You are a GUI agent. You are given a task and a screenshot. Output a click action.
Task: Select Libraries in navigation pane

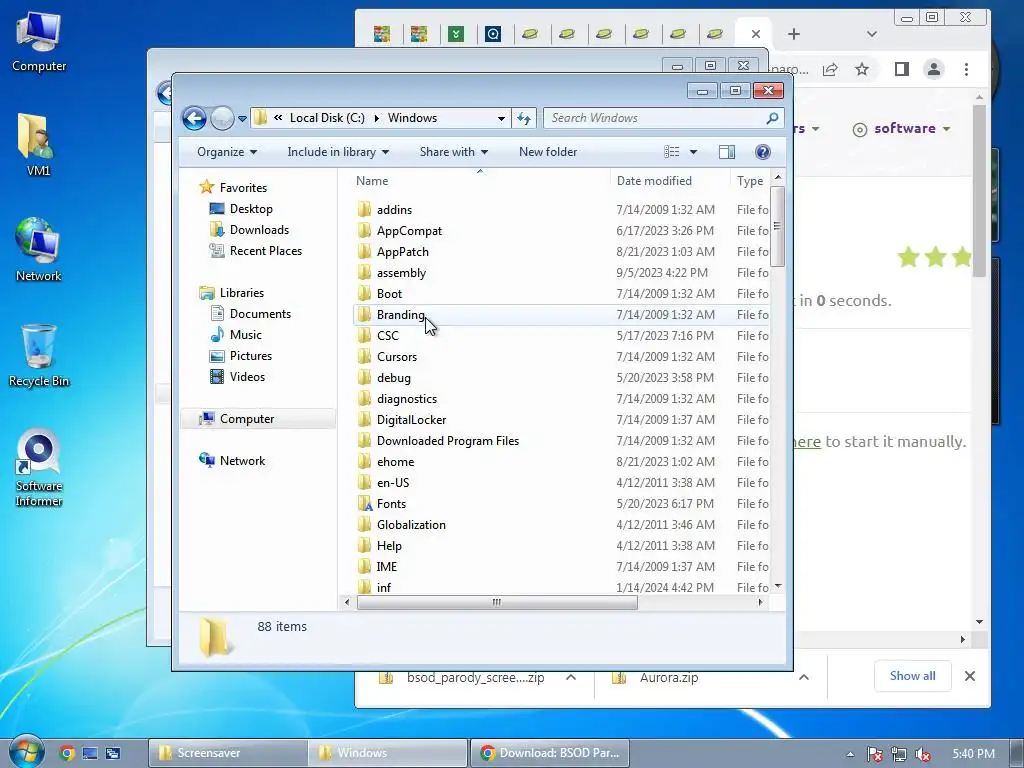coord(241,293)
